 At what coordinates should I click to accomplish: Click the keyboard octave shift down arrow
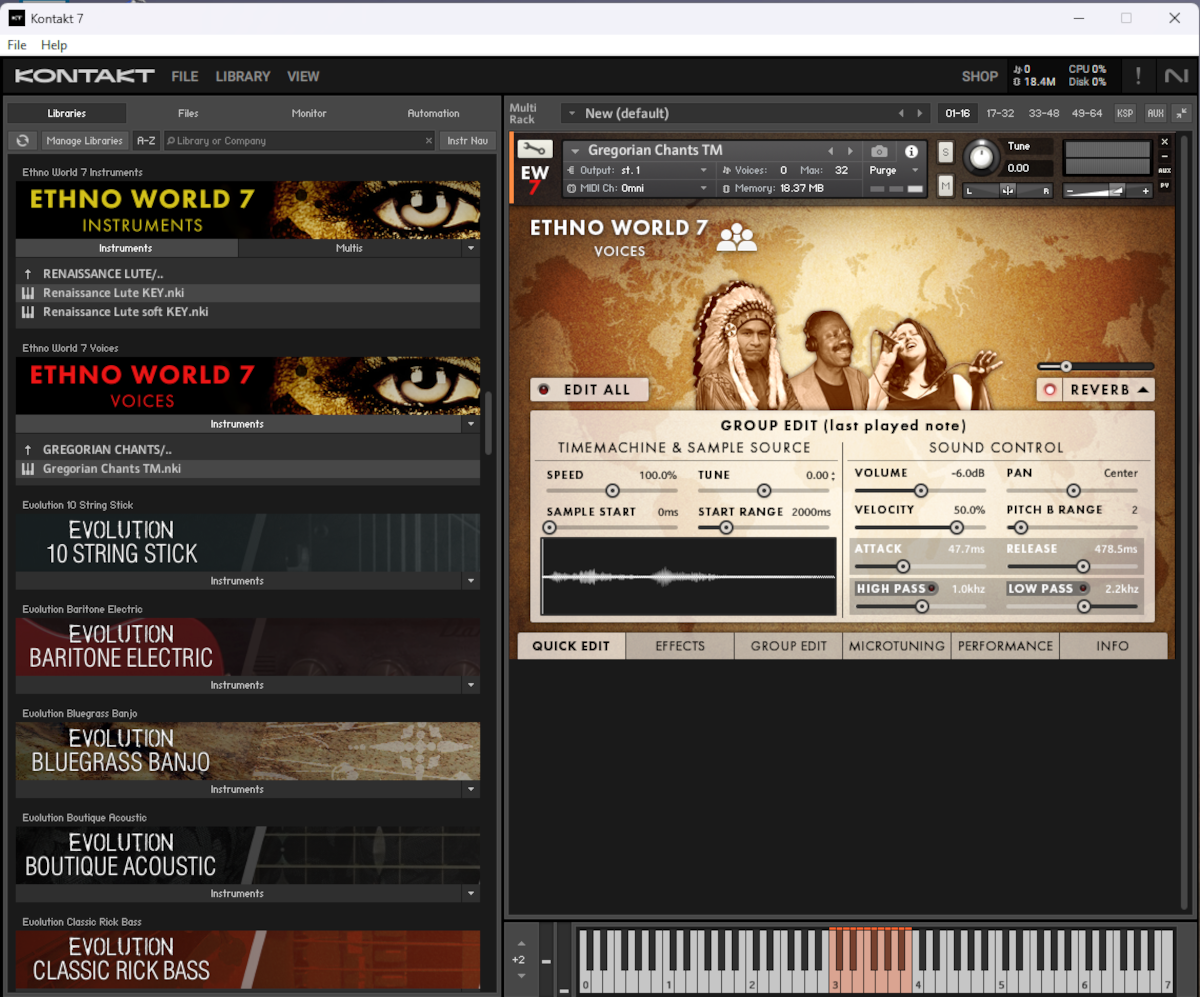point(521,976)
